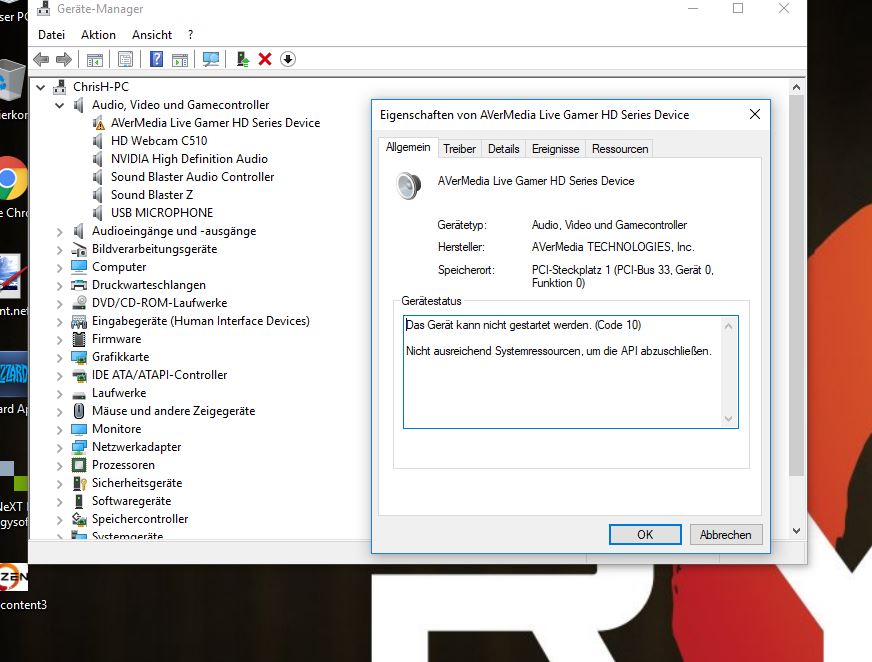The image size is (872, 662).
Task: Scan for hardware changes monitor icon
Action: (211, 59)
